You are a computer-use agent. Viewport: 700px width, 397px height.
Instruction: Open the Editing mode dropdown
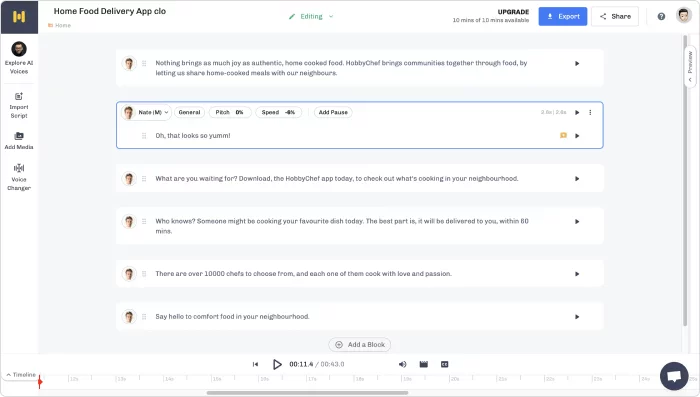pyautogui.click(x=311, y=17)
